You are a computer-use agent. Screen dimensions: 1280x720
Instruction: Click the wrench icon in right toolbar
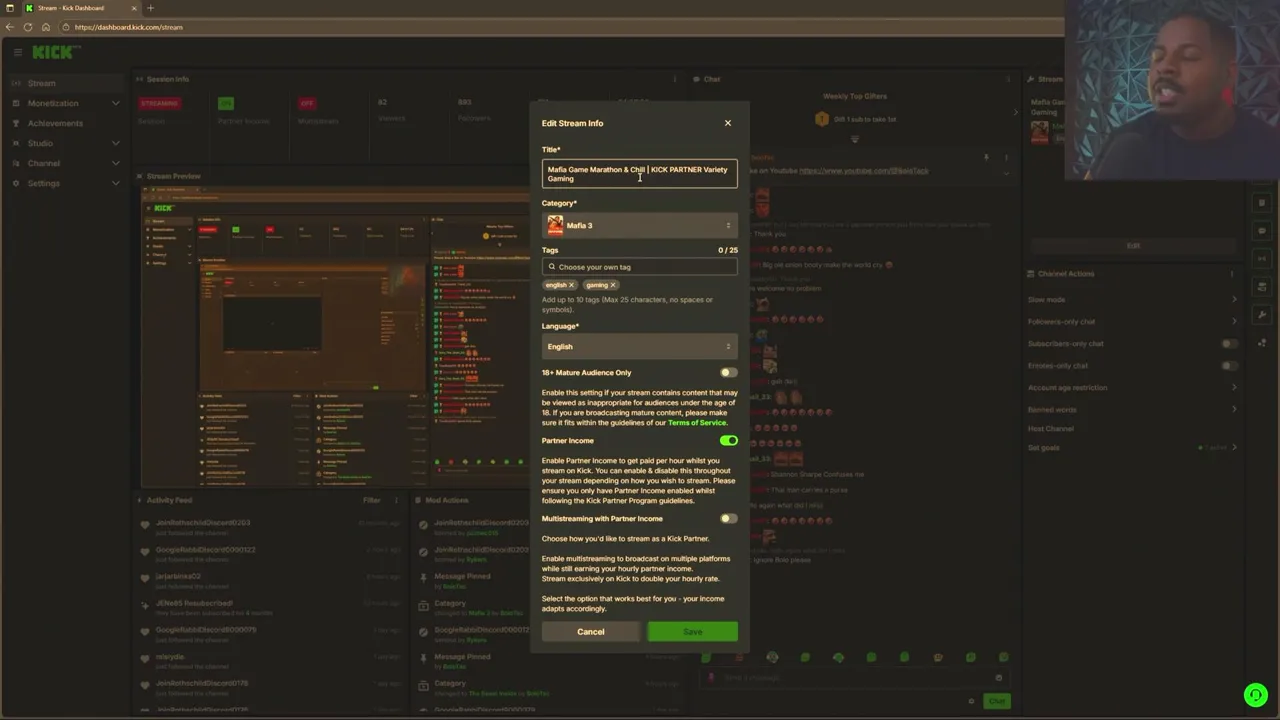pos(1262,315)
